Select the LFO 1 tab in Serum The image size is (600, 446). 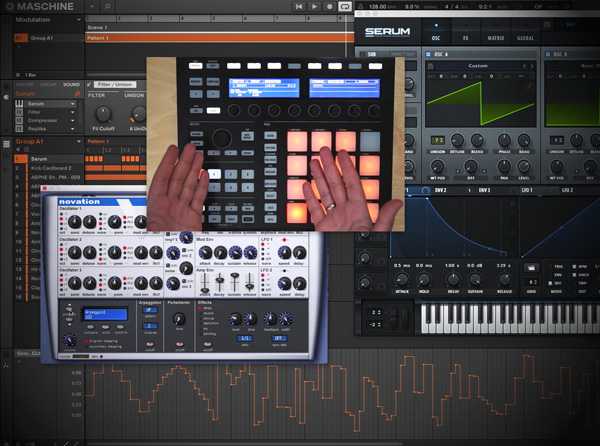click(527, 190)
